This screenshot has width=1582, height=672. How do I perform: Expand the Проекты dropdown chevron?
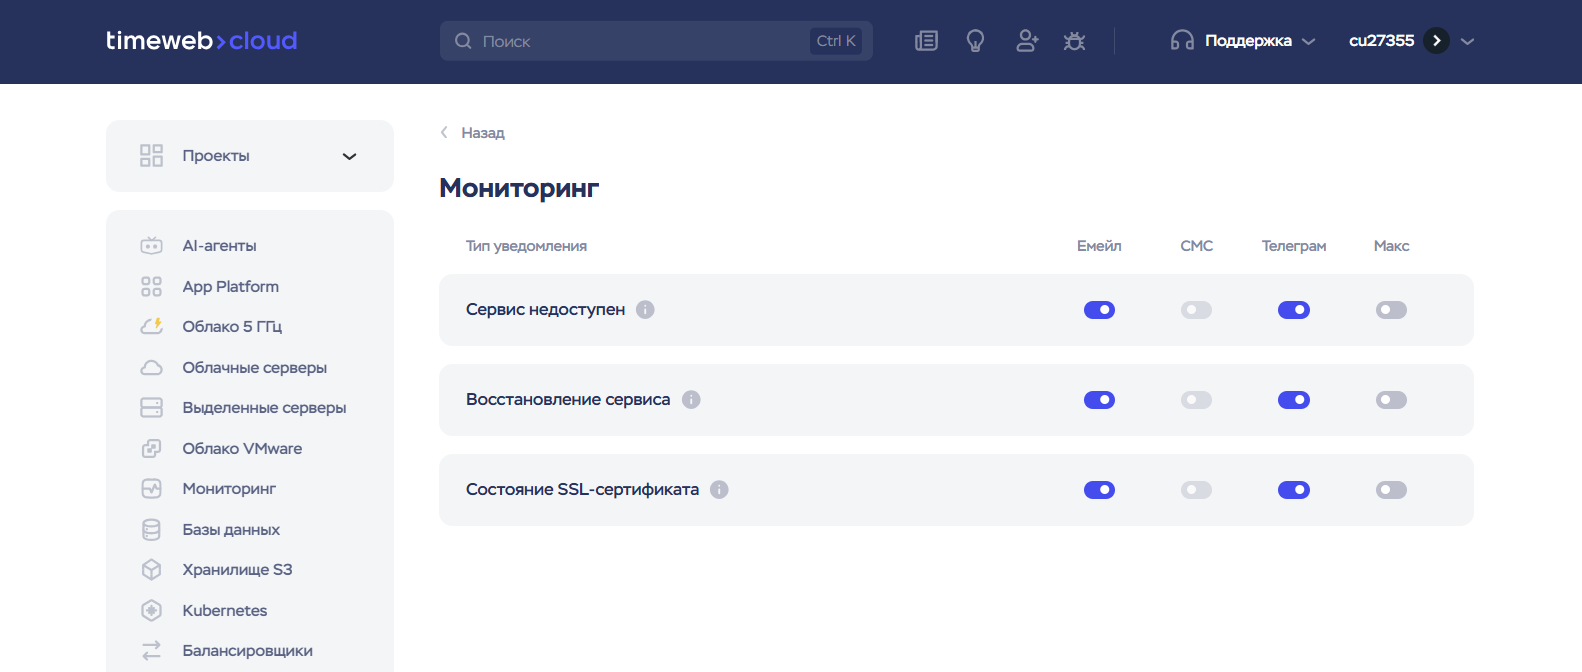(349, 156)
